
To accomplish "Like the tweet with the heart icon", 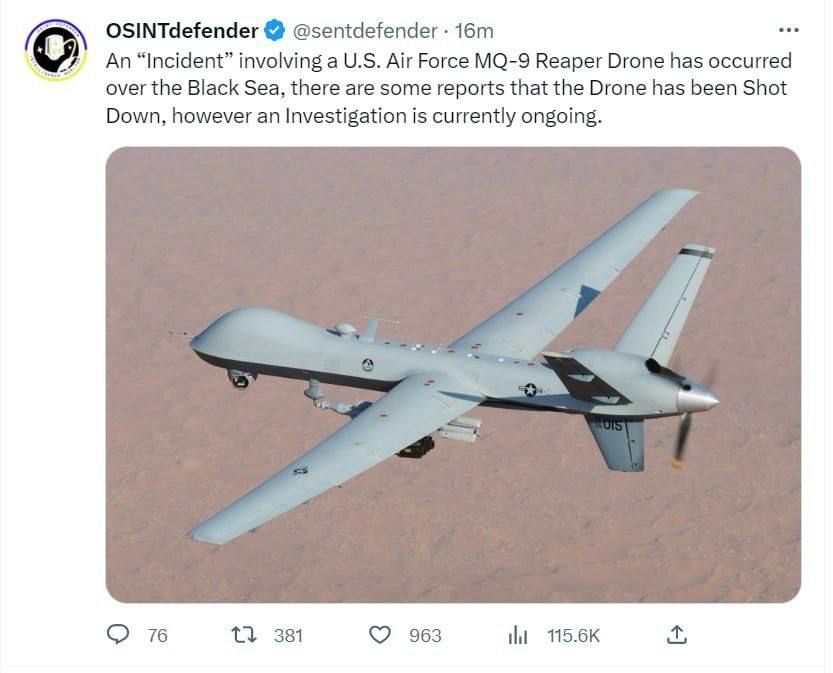I will (x=380, y=634).
